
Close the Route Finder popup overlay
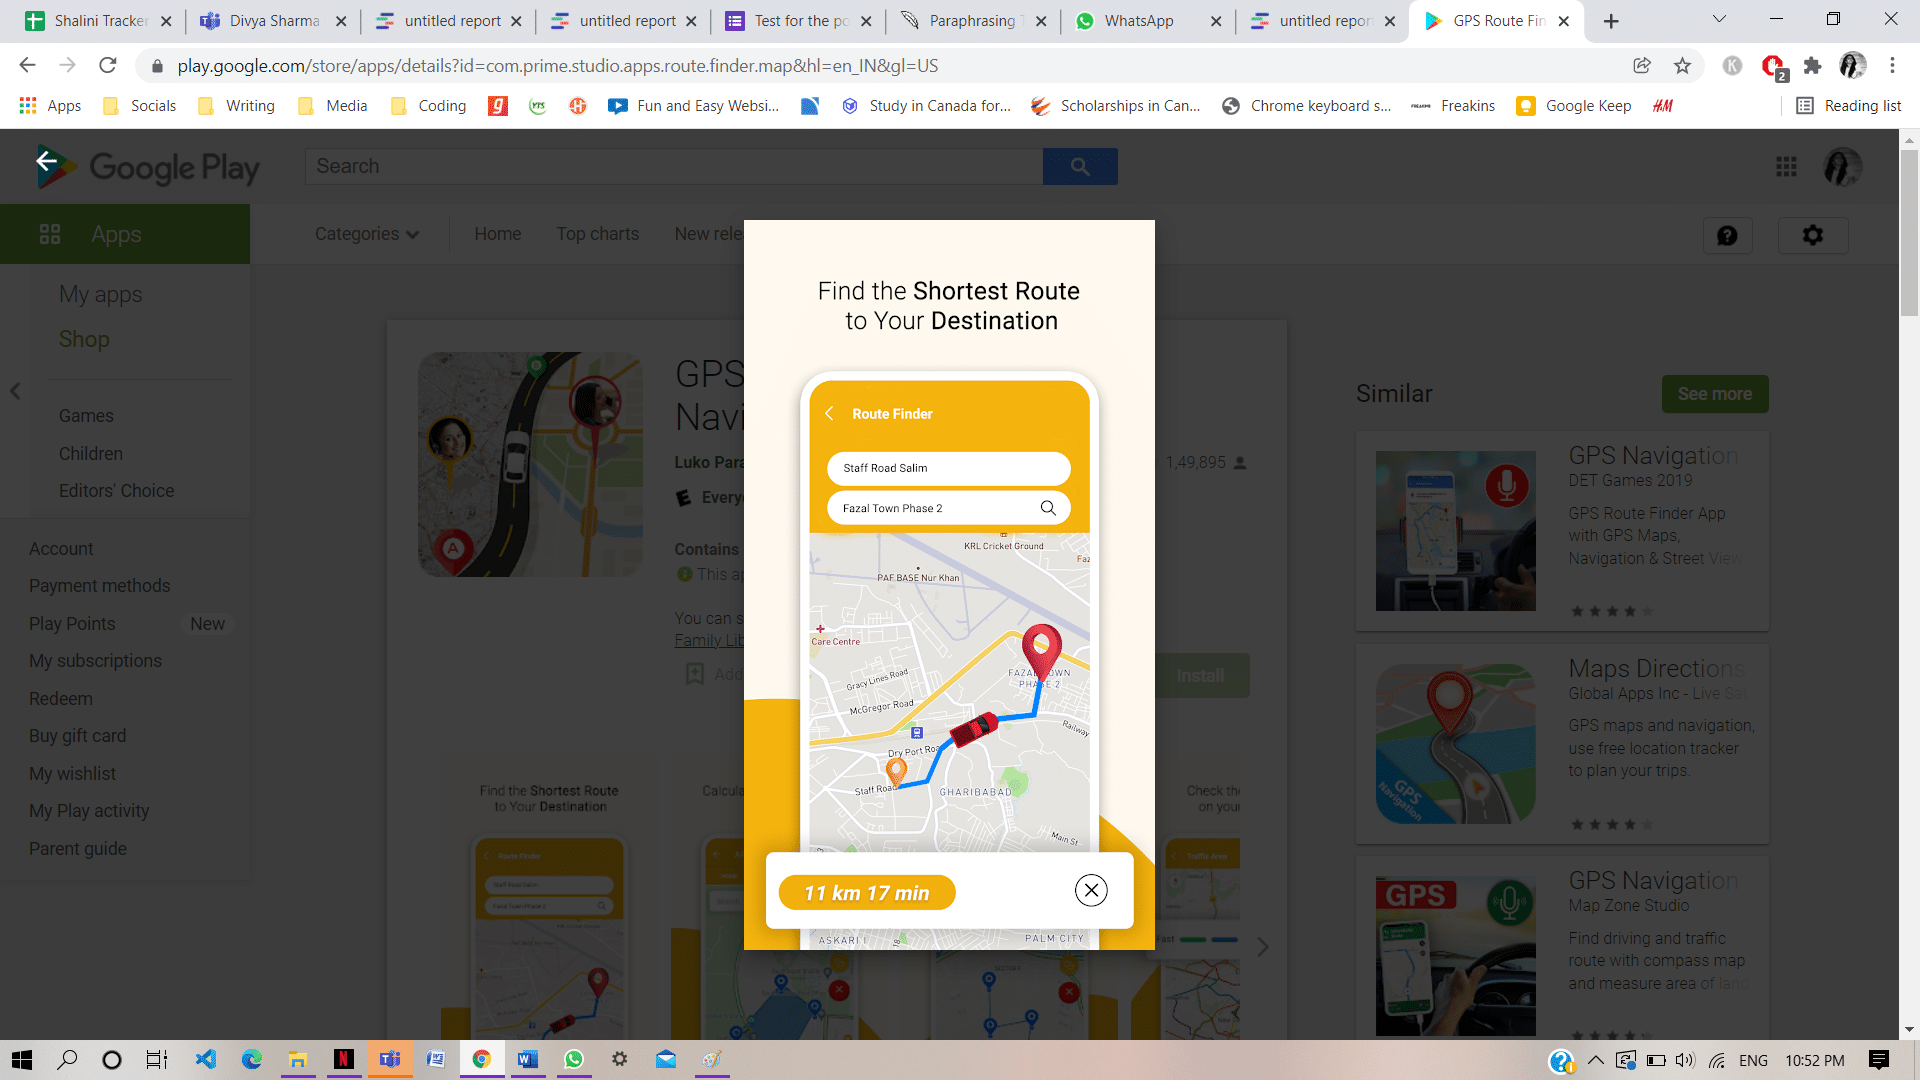[x=1091, y=891]
